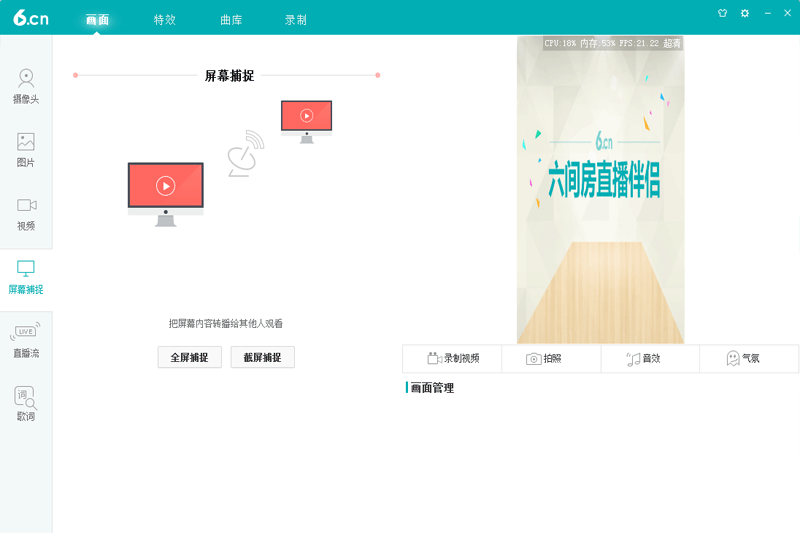
Task: Click the large red monitor illustration
Action: (165, 194)
